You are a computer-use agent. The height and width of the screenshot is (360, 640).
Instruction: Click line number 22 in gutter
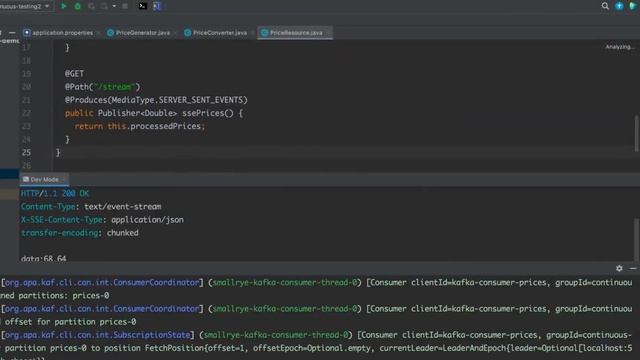[26, 113]
